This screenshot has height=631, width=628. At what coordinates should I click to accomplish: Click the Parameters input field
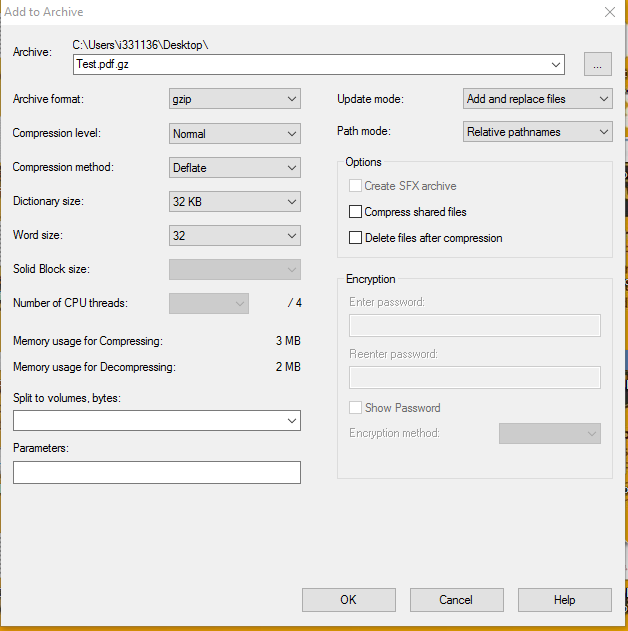157,472
